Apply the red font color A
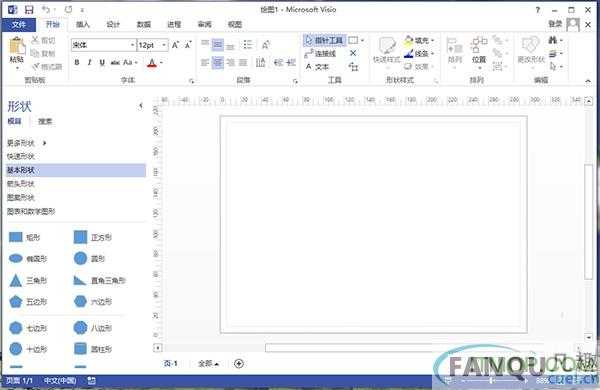Screen dimensions: 600x390 [152, 63]
